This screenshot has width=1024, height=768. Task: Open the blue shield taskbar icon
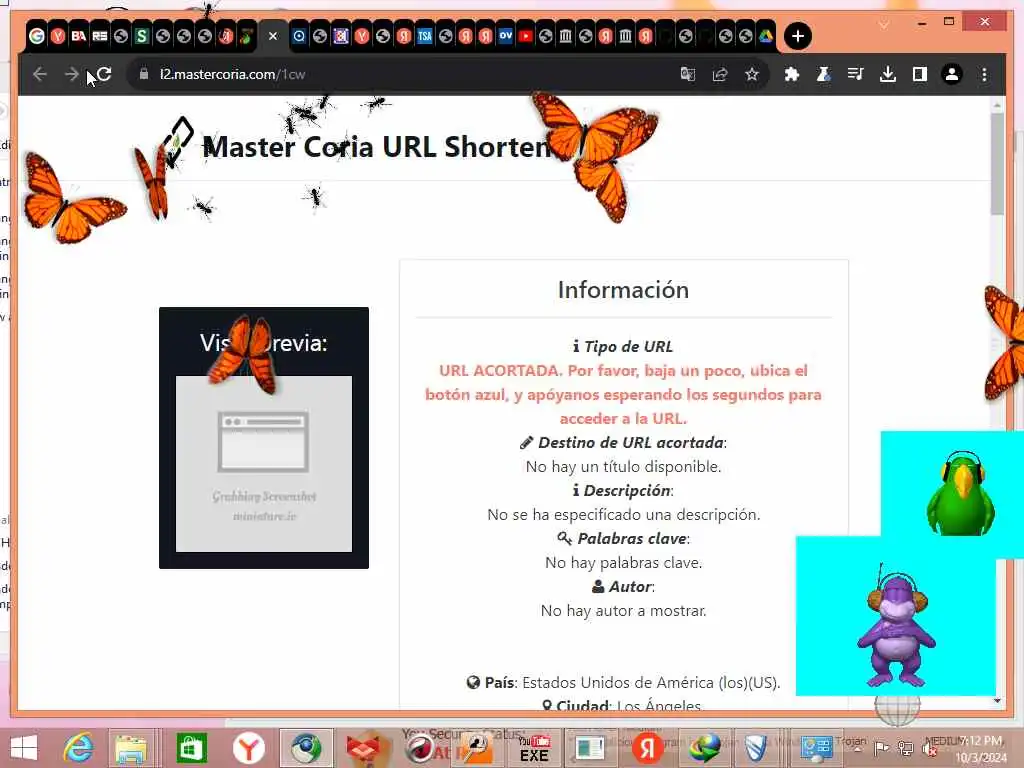tap(756, 748)
